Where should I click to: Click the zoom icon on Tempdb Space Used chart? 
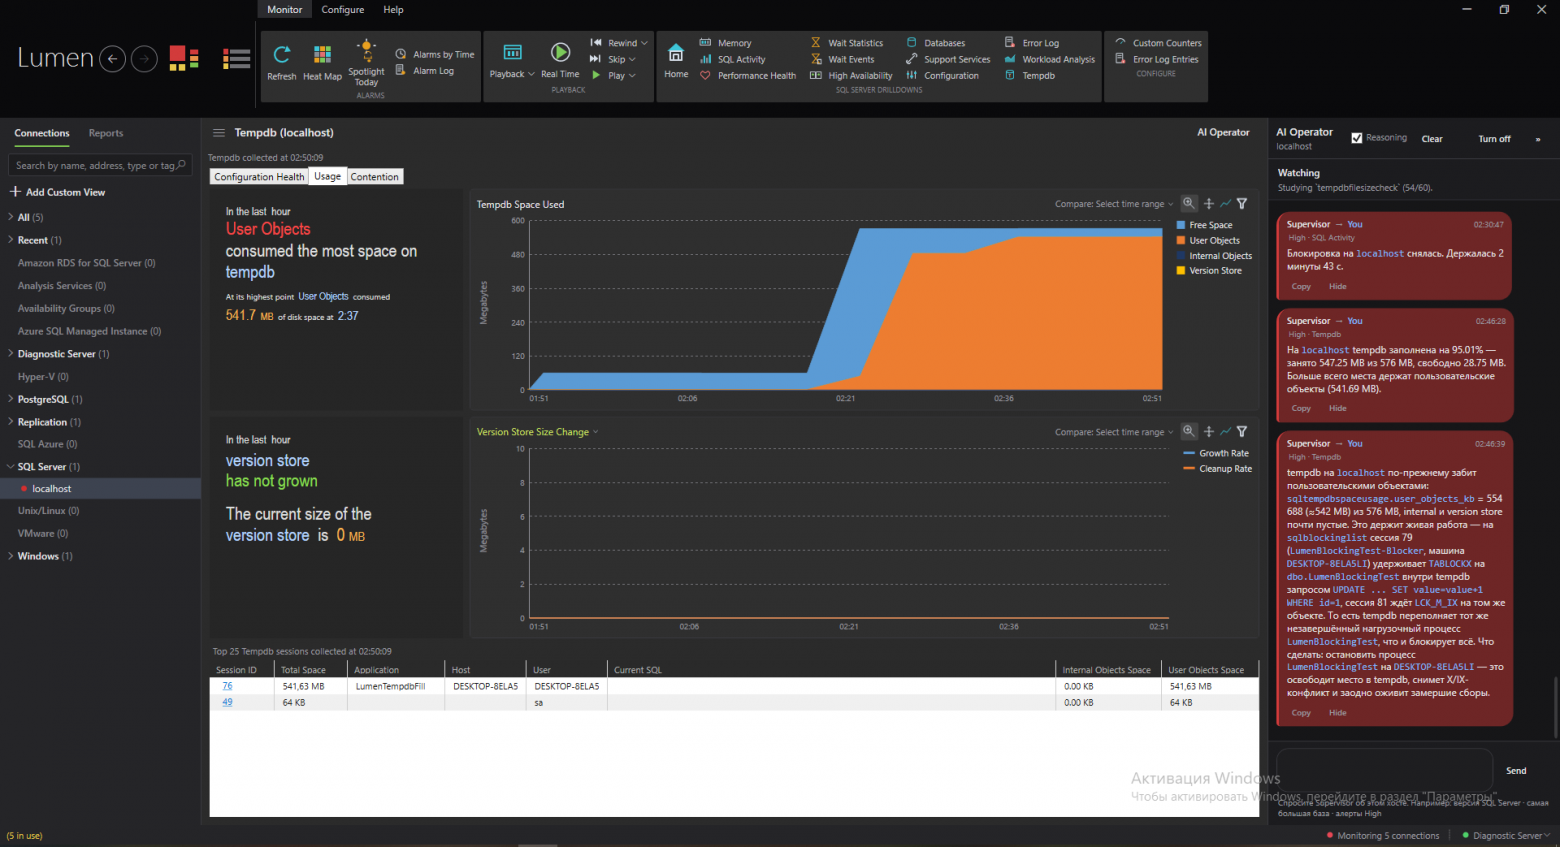pyautogui.click(x=1189, y=204)
